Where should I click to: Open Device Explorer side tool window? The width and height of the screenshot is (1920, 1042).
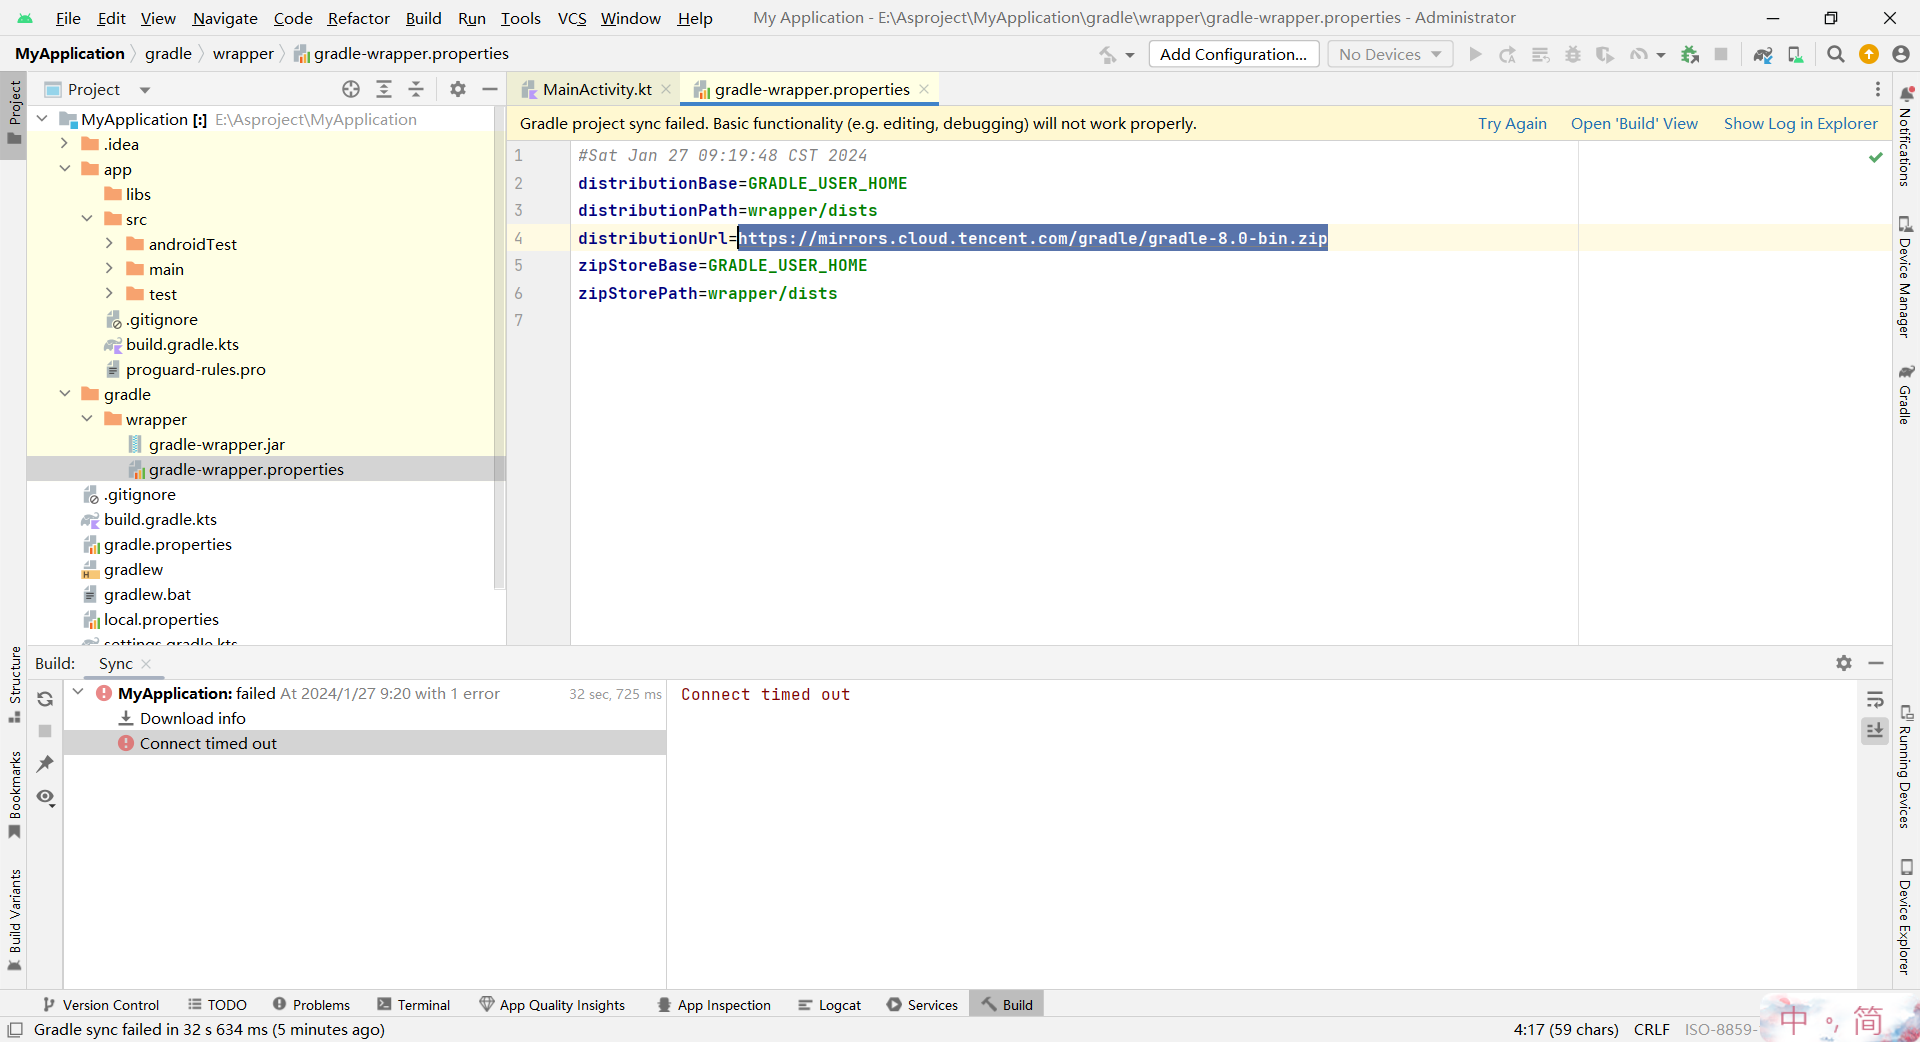point(1906,917)
